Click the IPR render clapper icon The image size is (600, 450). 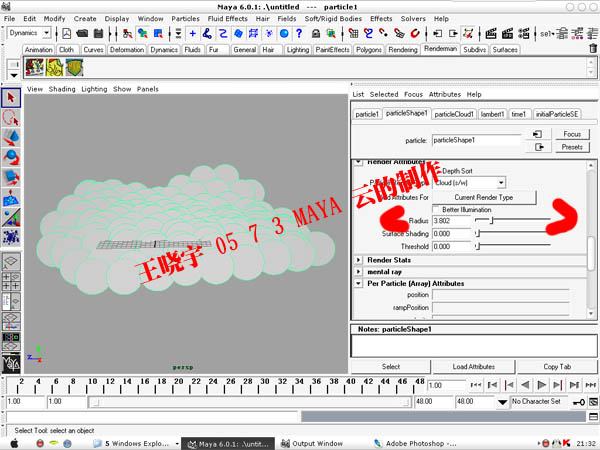[x=507, y=34]
